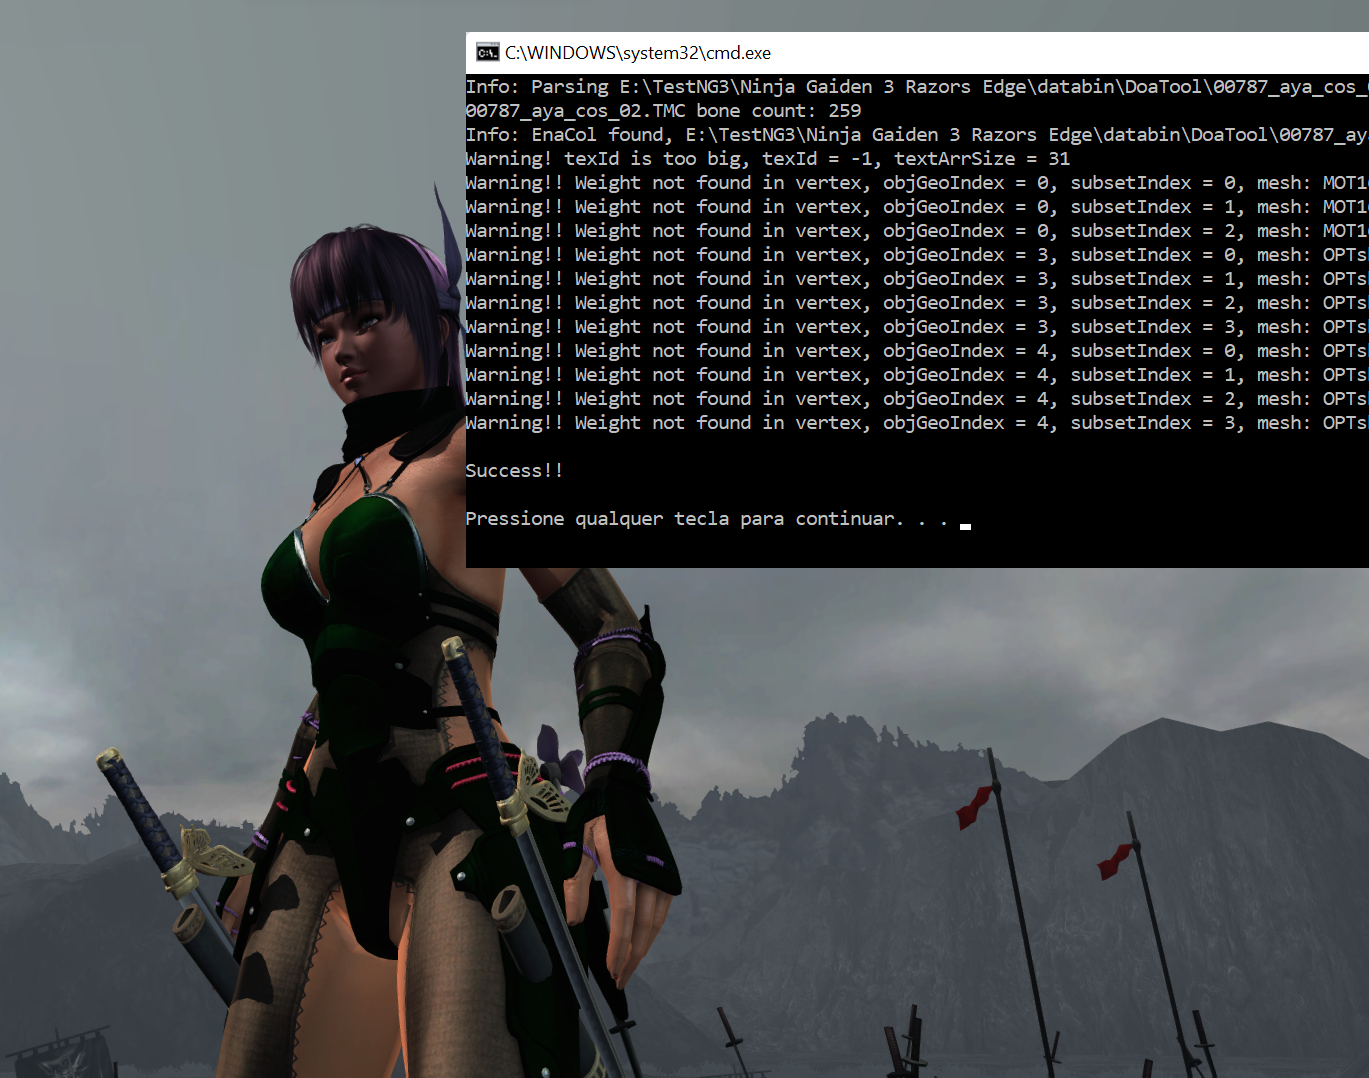The image size is (1369, 1078).
Task: Click warning line objGeoIndex = 4, subsetIndex = 3
Action: (917, 423)
